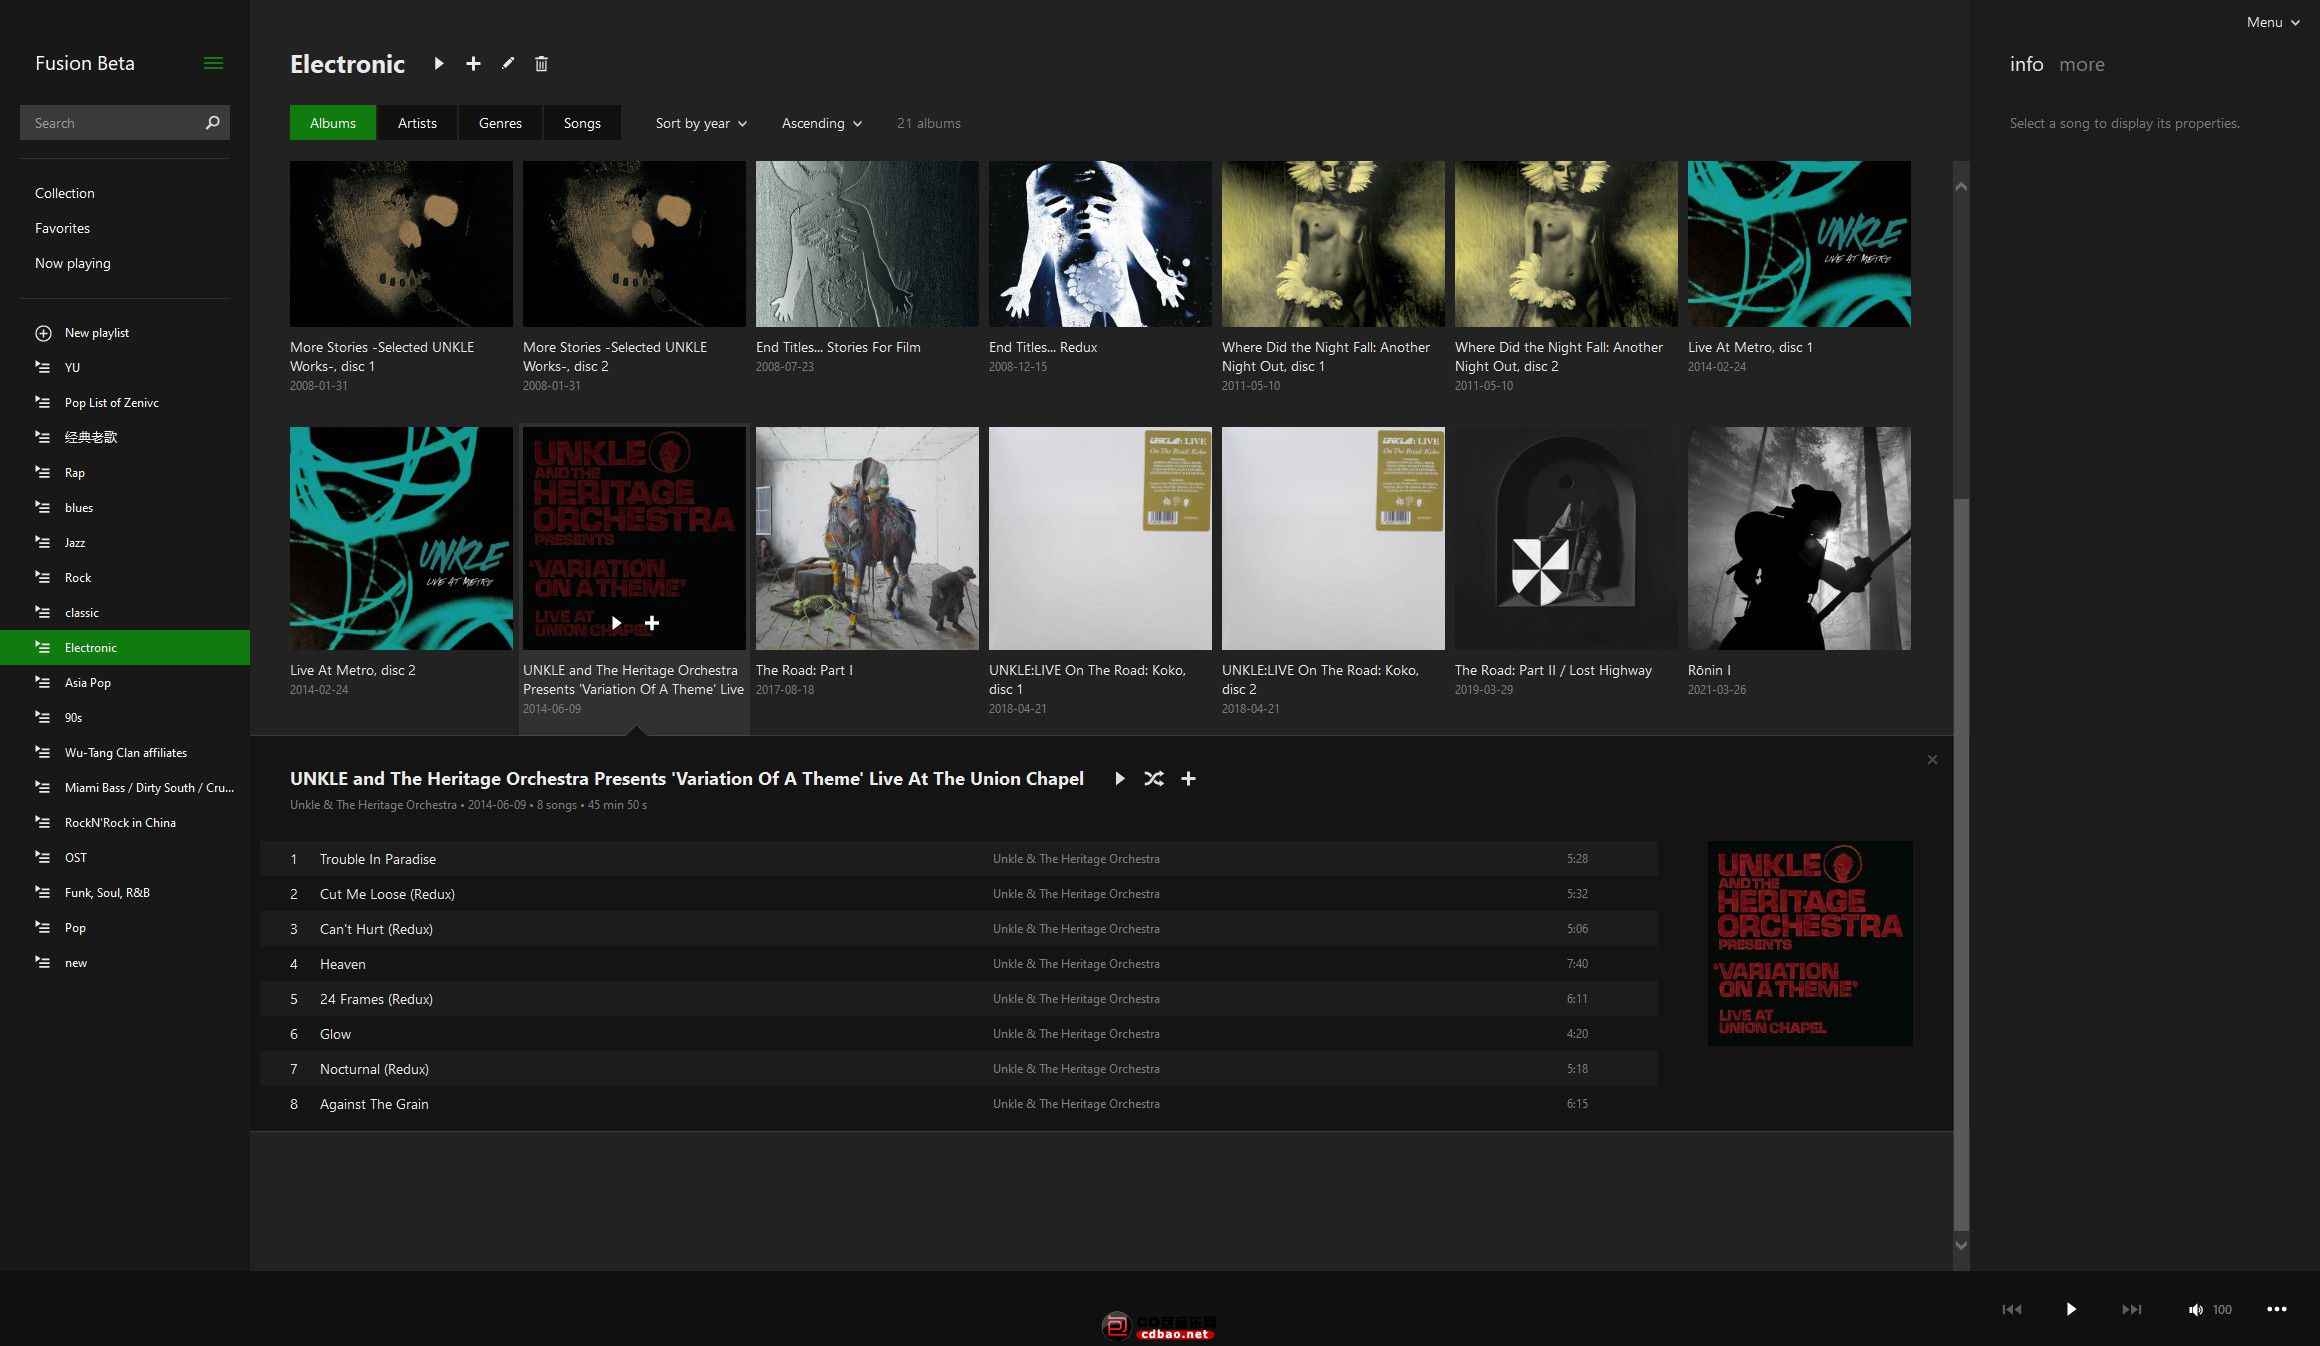Image resolution: width=2320 pixels, height=1346 pixels.
Task: Add to the Electronic playlist via the plus icon
Action: coord(473,63)
